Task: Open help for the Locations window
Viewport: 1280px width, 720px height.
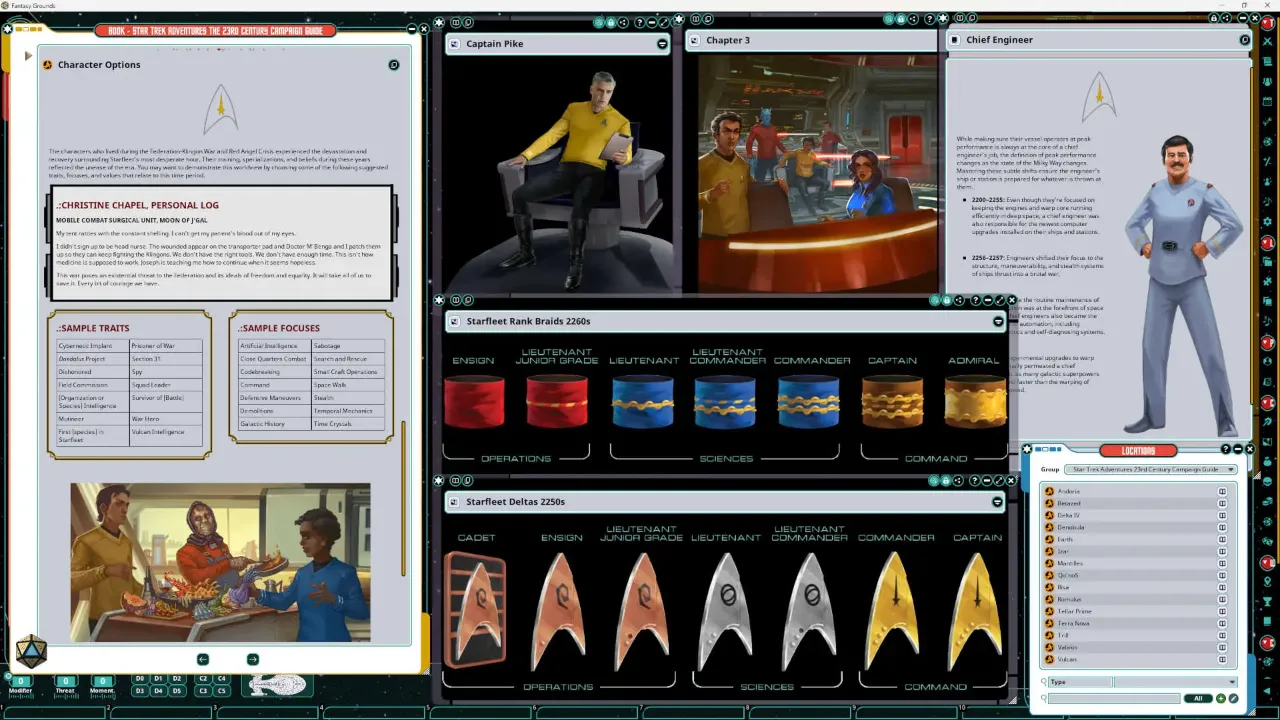Action: [x=1226, y=450]
